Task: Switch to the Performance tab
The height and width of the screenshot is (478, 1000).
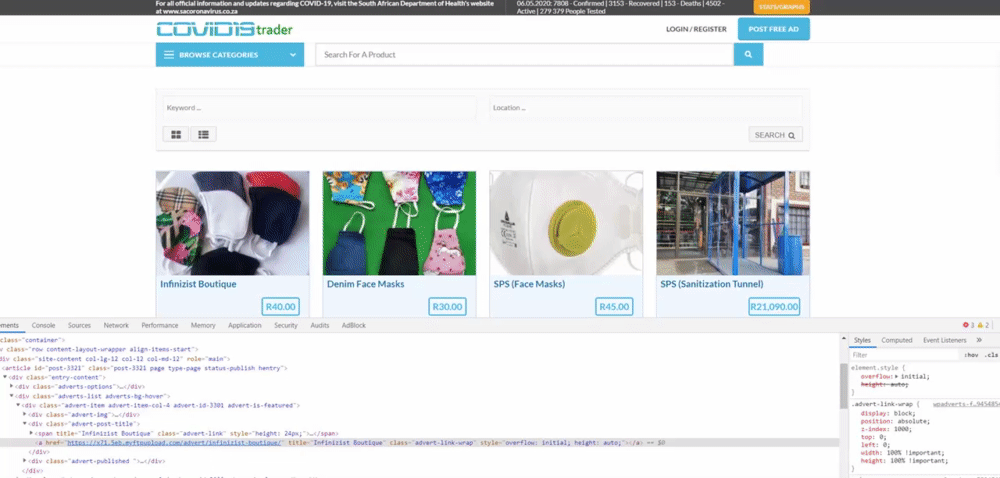Action: coord(159,325)
